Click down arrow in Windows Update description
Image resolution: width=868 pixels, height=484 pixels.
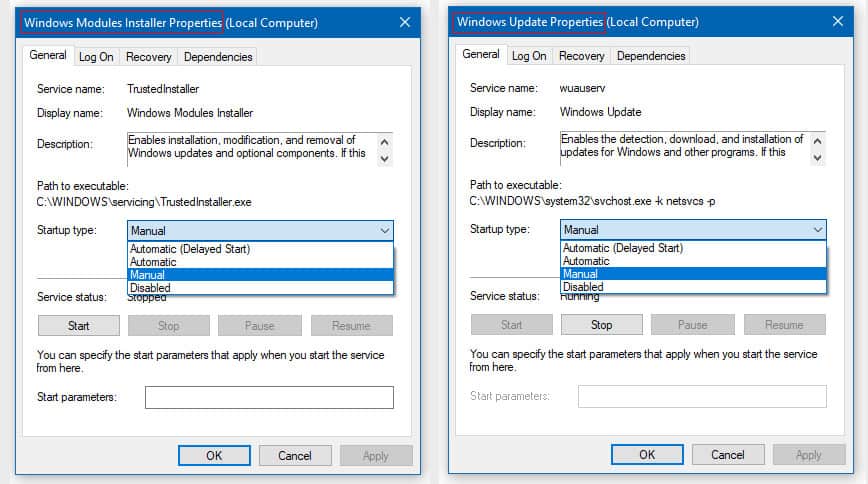(x=817, y=158)
